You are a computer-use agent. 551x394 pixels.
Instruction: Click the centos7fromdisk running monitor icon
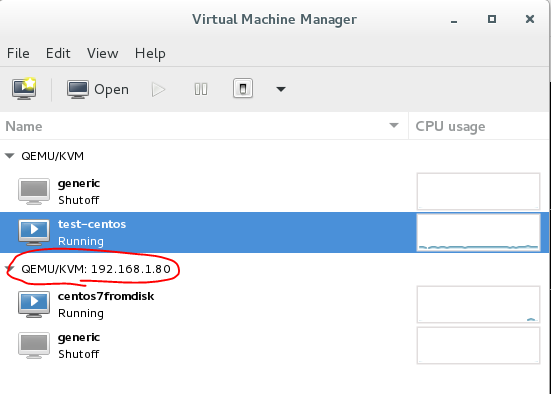pos(34,304)
